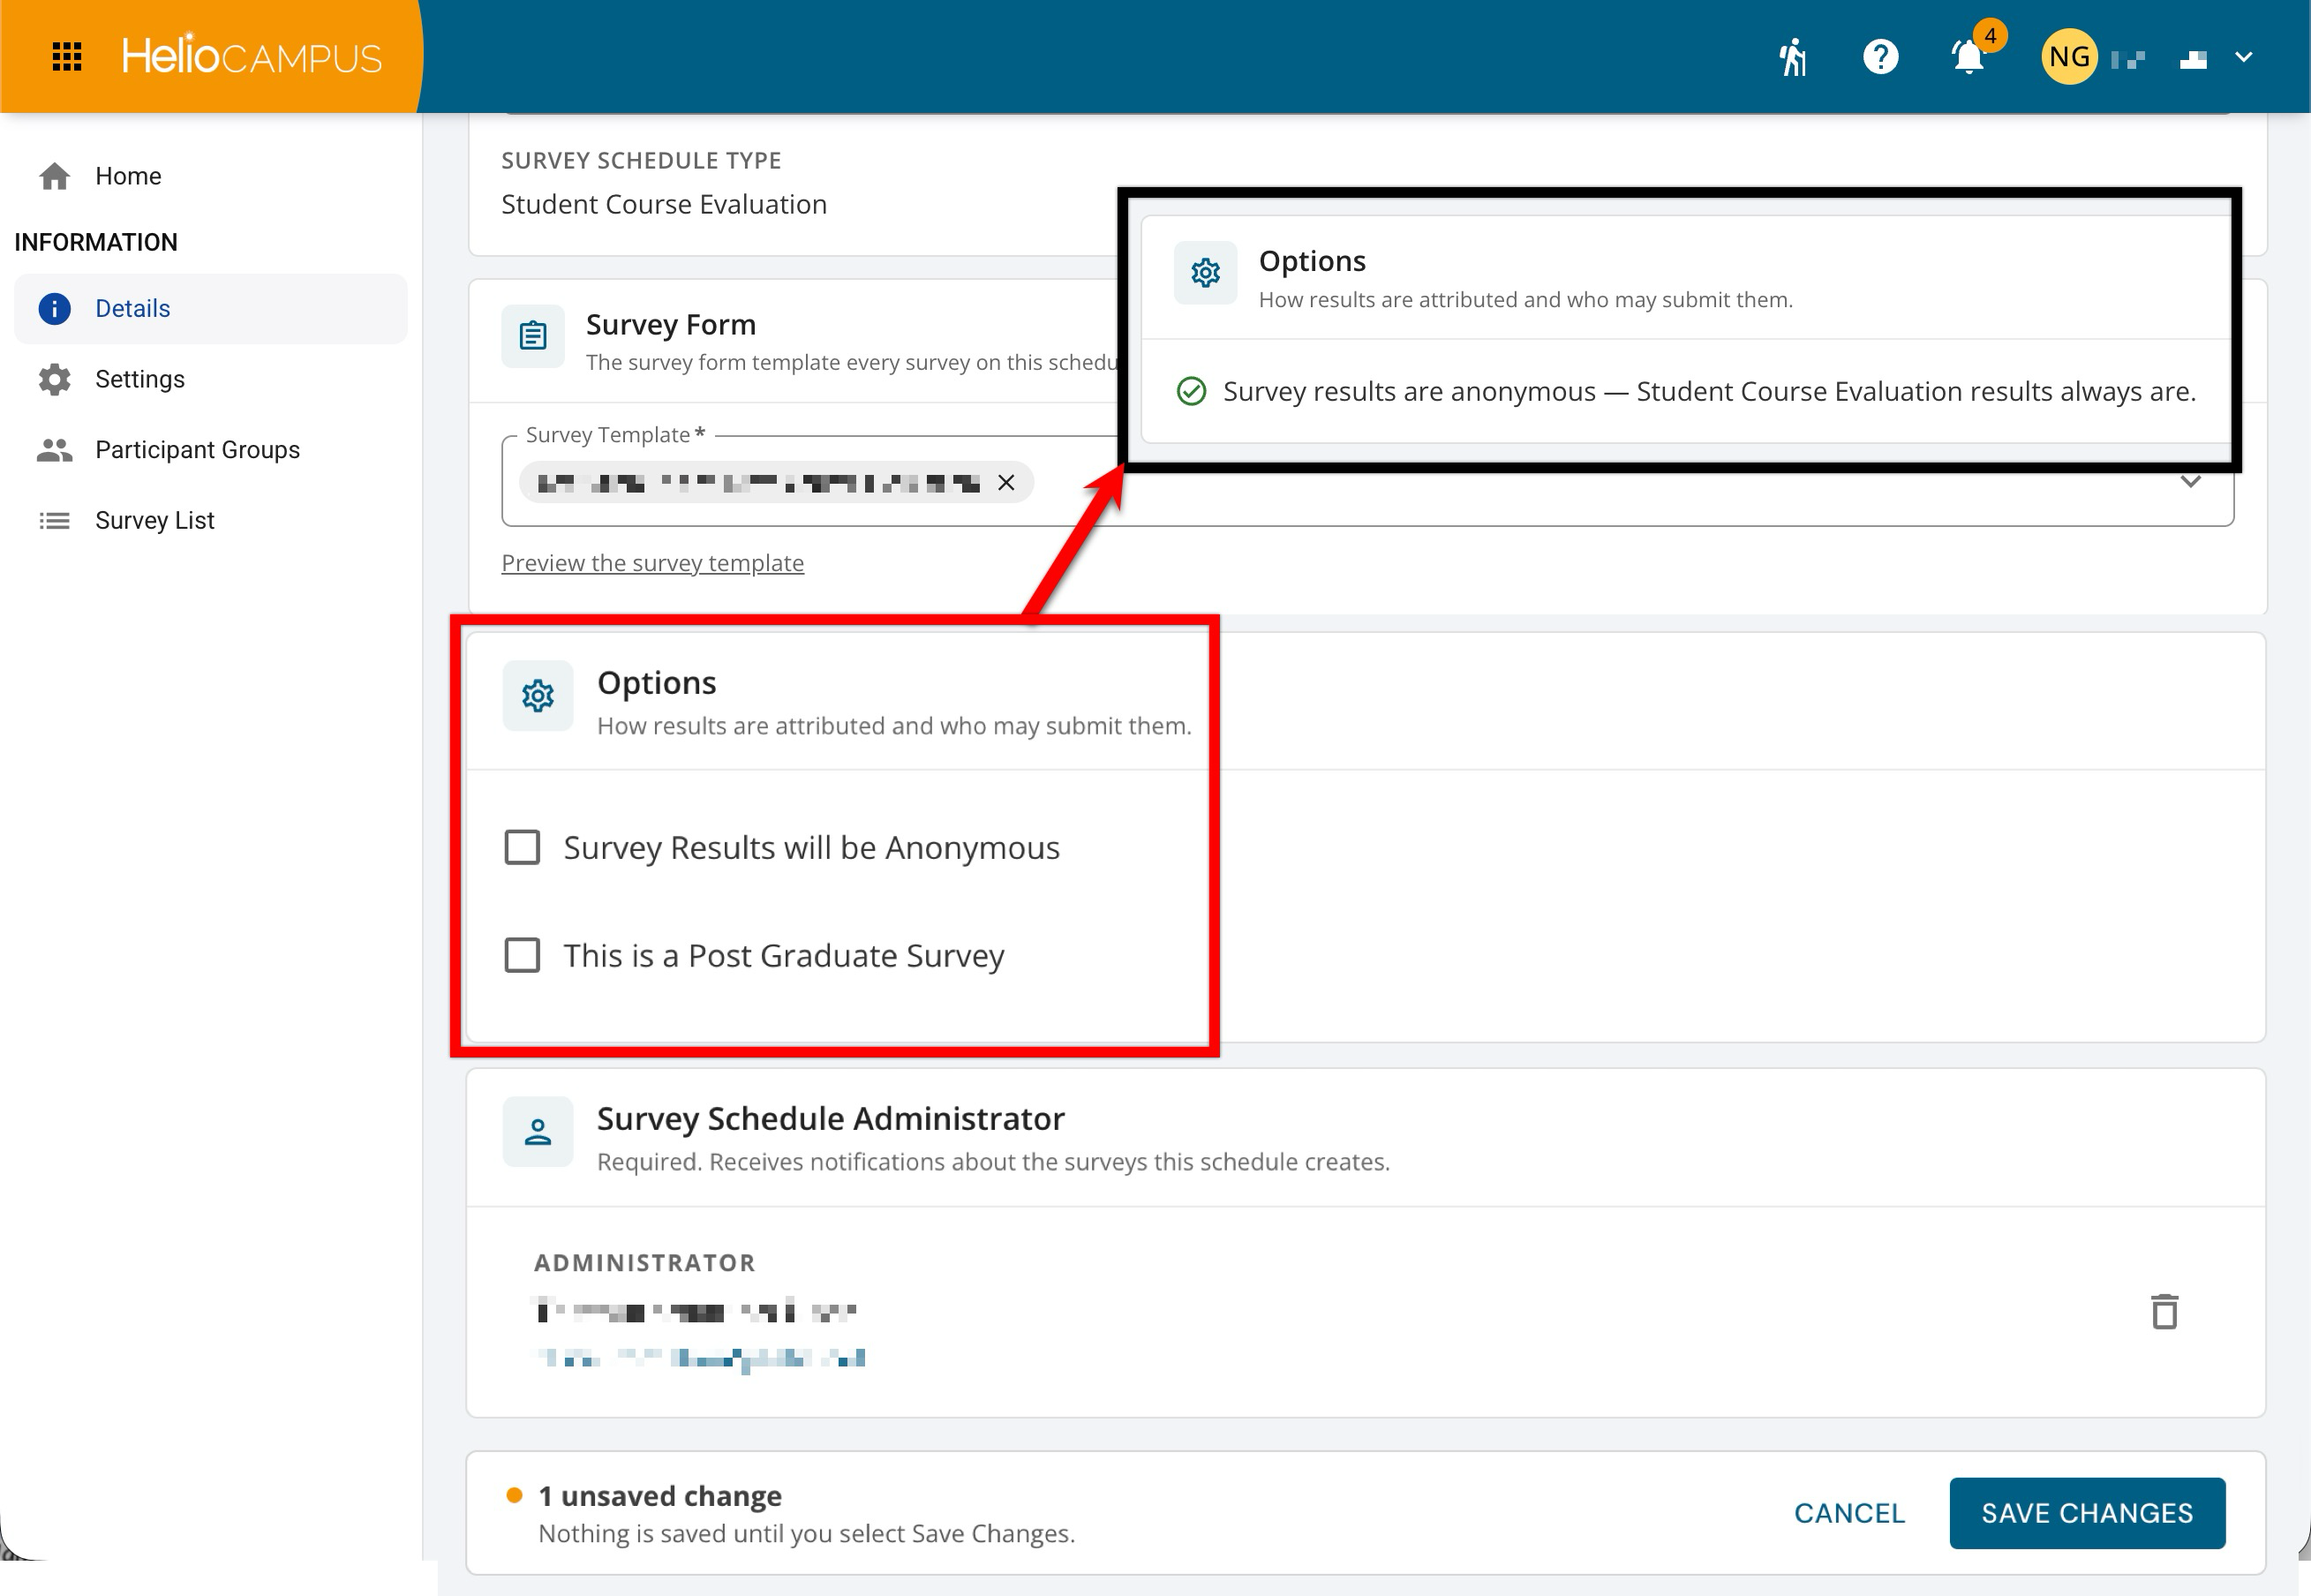Open Settings in sidebar
Image resolution: width=2311 pixels, height=1596 pixels.
pyautogui.click(x=211, y=379)
